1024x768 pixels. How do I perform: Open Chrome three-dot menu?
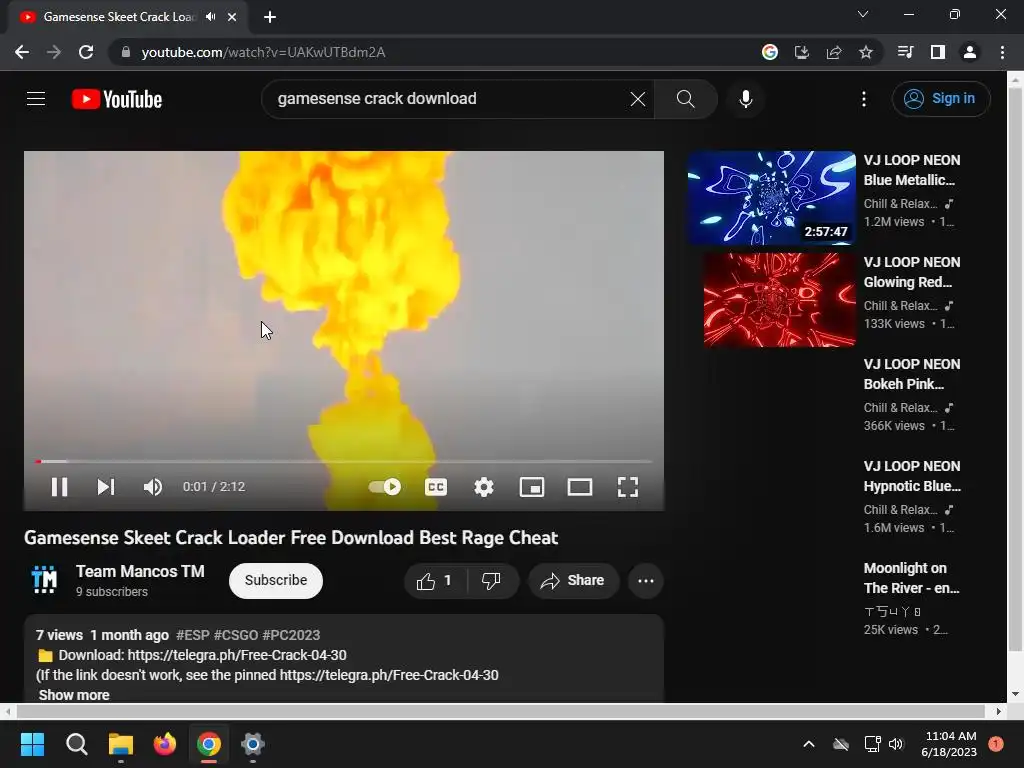coord(1002,52)
